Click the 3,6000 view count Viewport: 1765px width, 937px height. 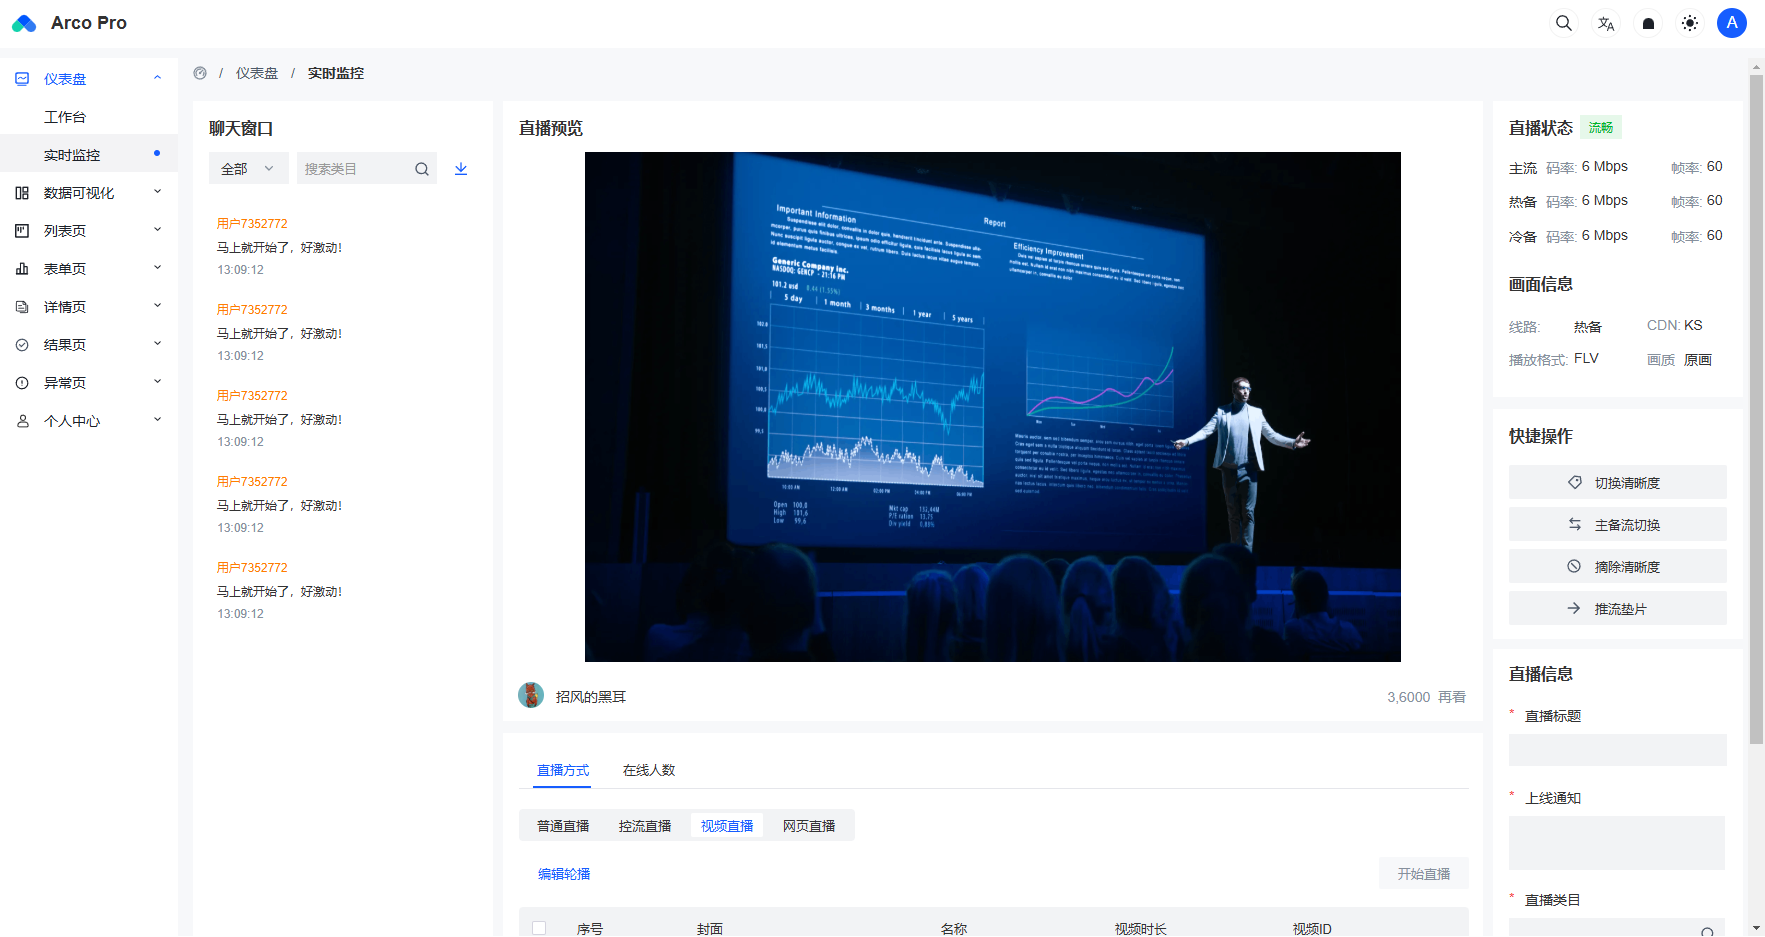point(1408,697)
